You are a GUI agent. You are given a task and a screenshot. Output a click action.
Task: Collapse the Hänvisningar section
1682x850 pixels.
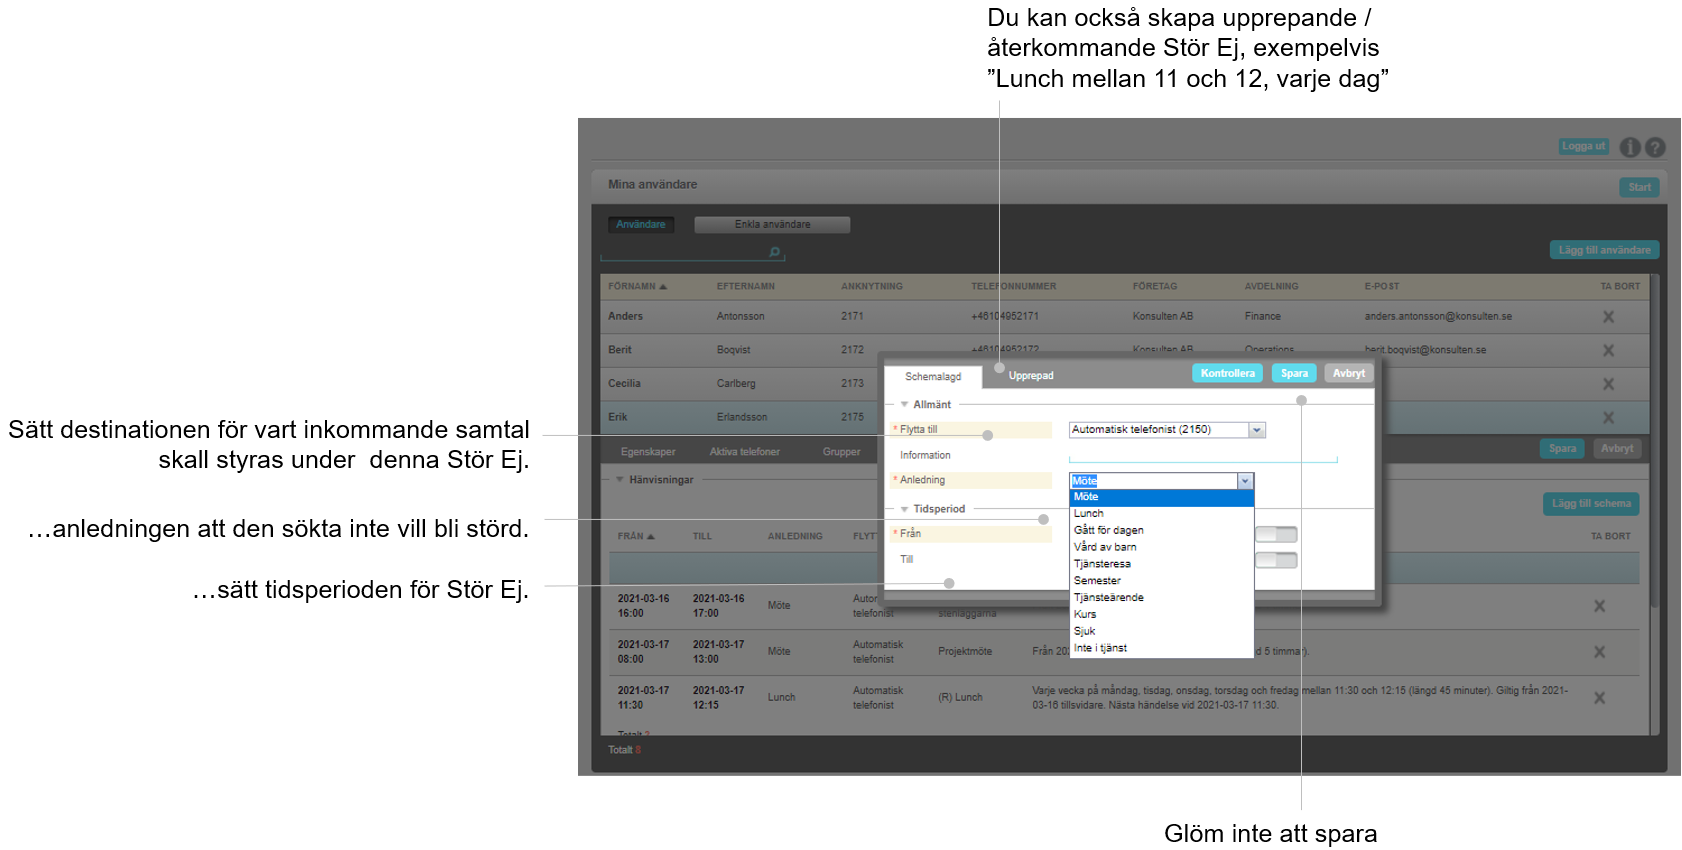tap(620, 480)
